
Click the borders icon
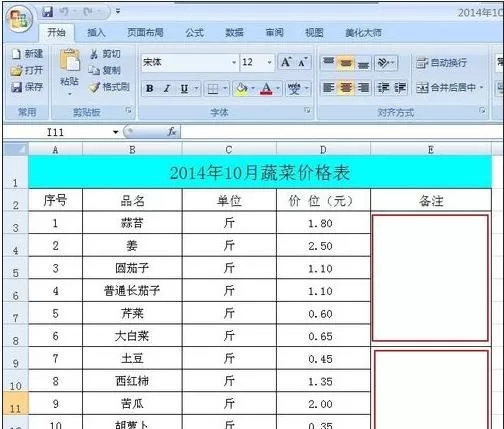coord(213,89)
